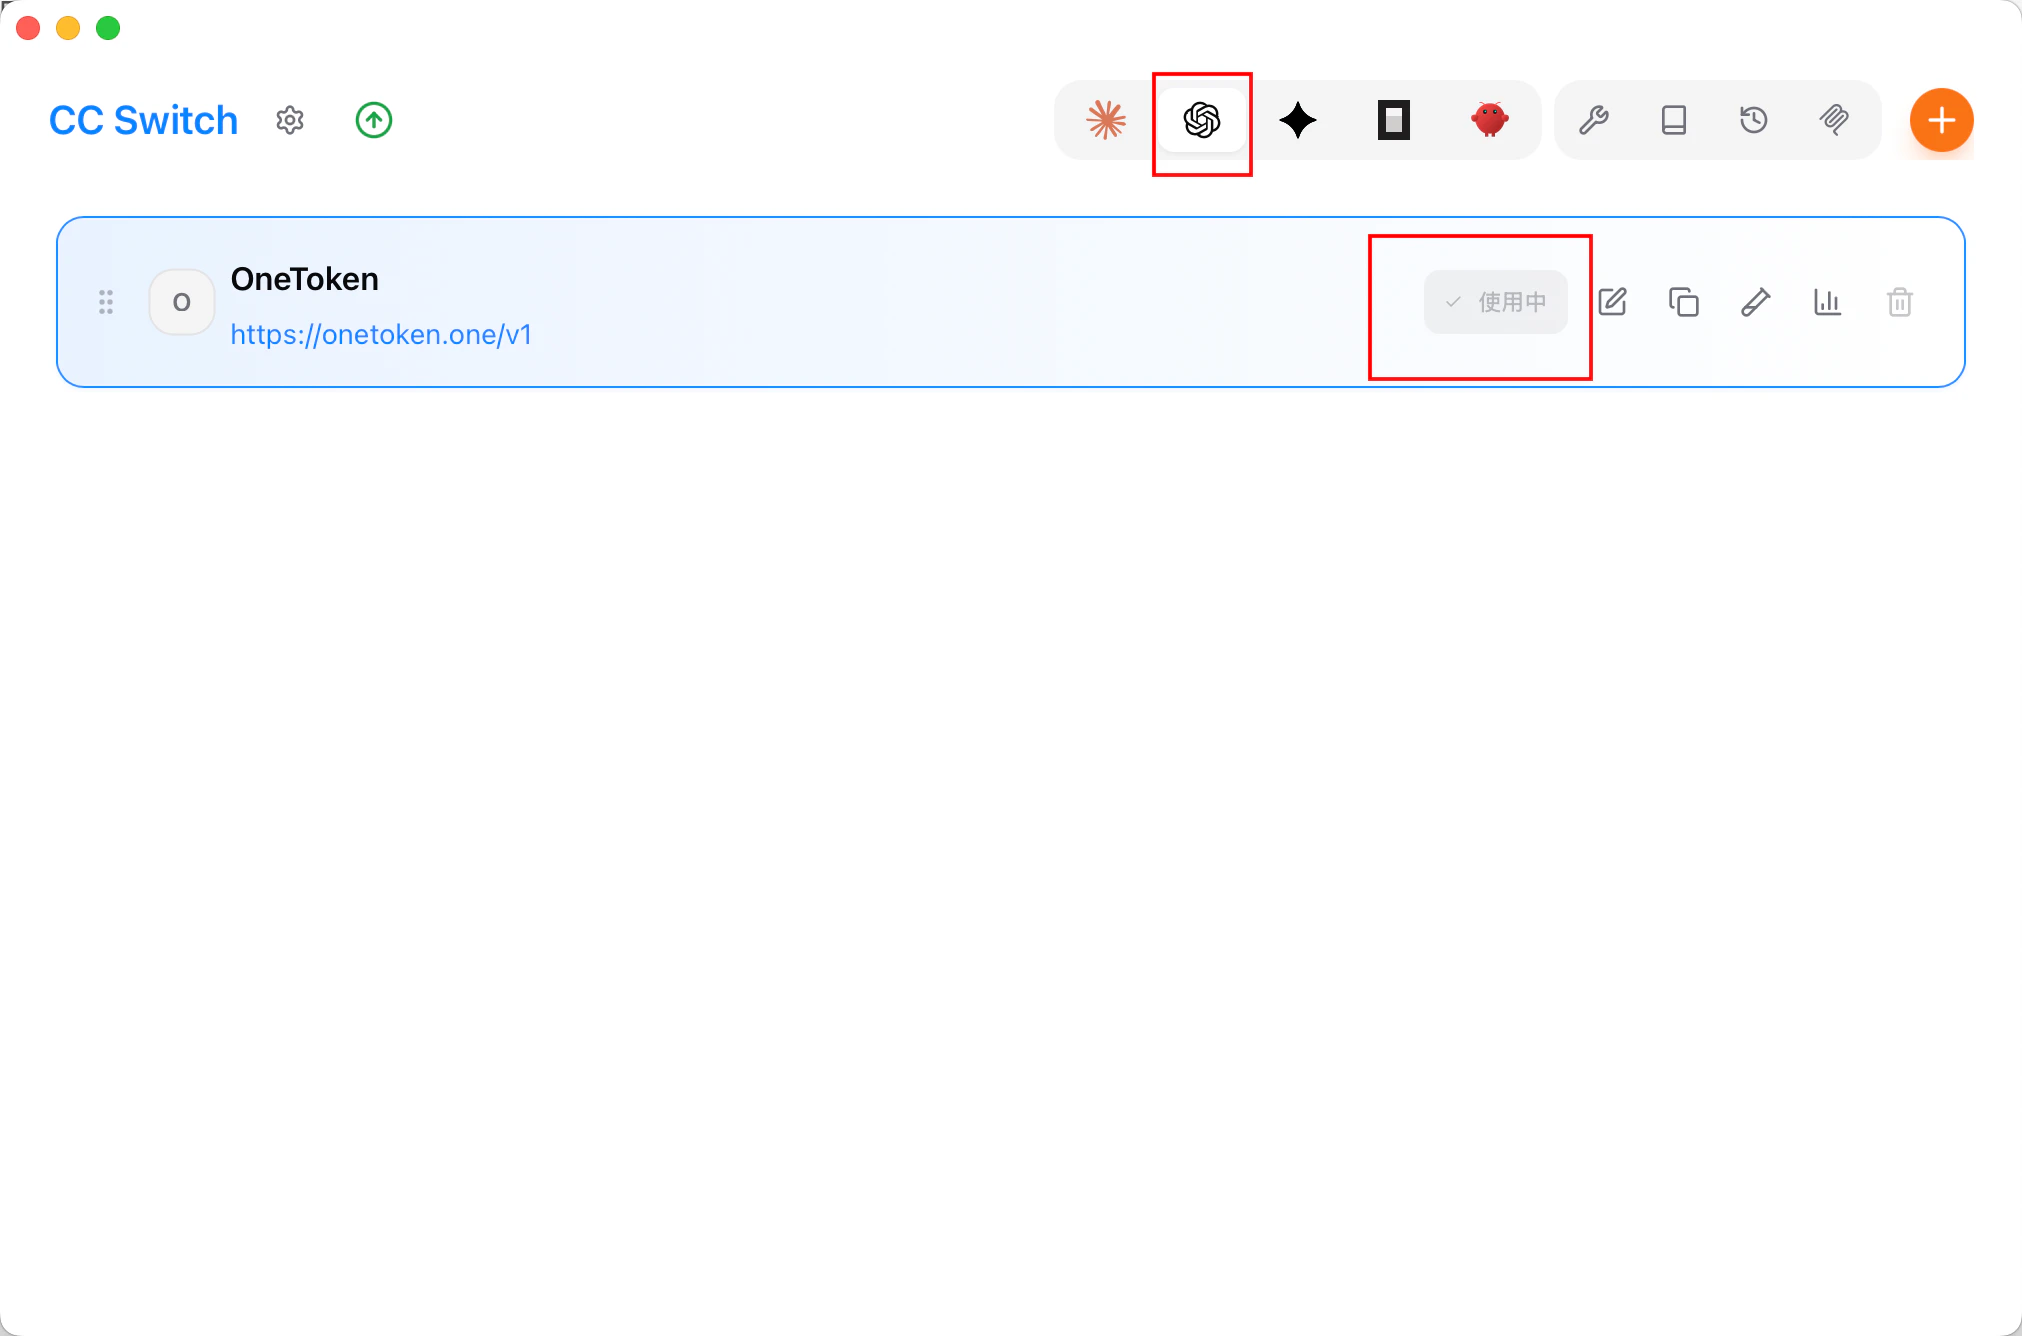Click the 使用中 status button
The image size is (2022, 1336).
coord(1495,302)
